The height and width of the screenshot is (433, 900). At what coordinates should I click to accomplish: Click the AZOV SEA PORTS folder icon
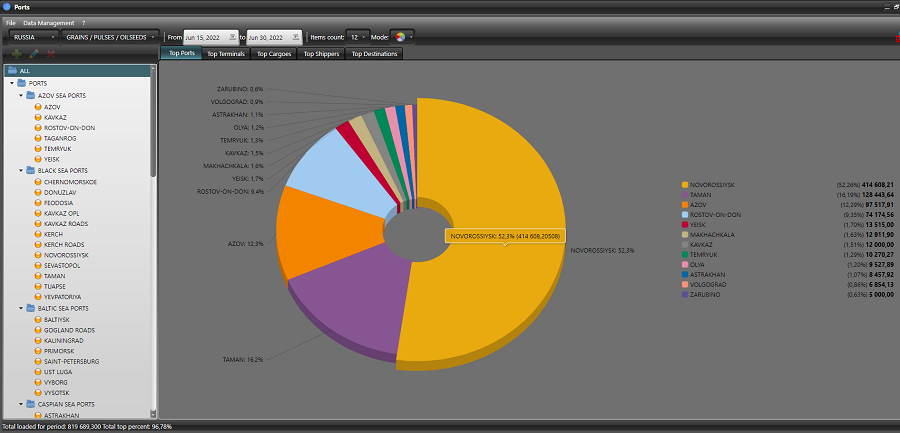click(x=30, y=95)
